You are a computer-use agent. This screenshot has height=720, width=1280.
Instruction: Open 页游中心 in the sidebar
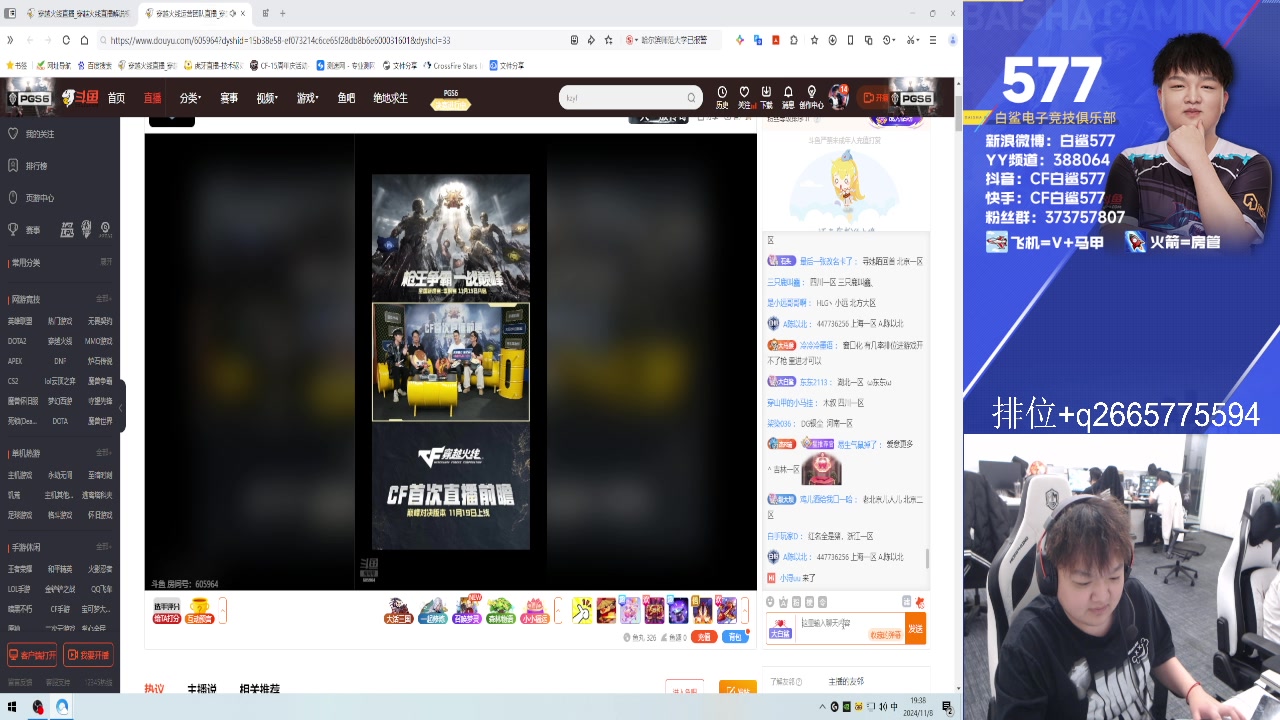(x=32, y=198)
